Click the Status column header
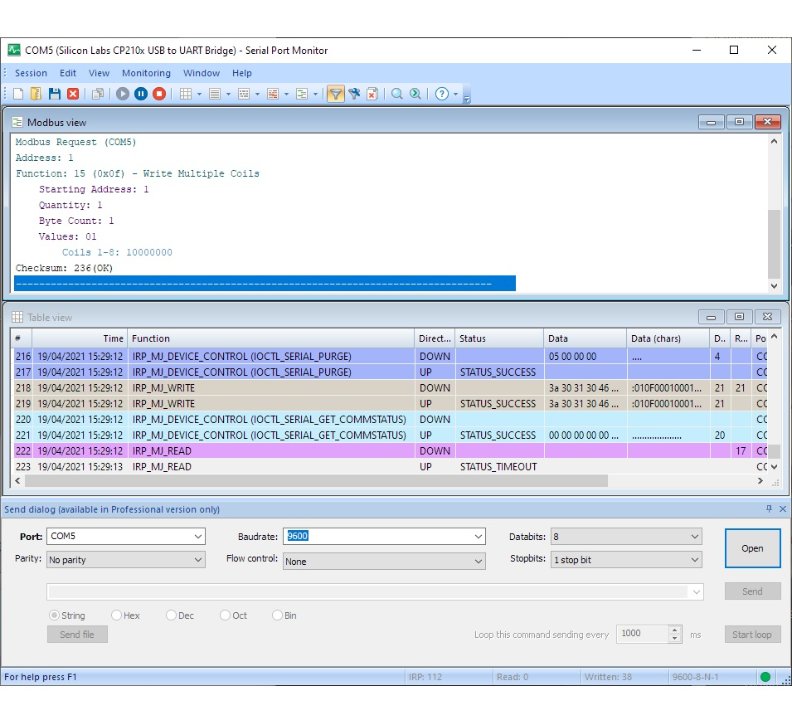This screenshot has width=792, height=720. pos(499,339)
